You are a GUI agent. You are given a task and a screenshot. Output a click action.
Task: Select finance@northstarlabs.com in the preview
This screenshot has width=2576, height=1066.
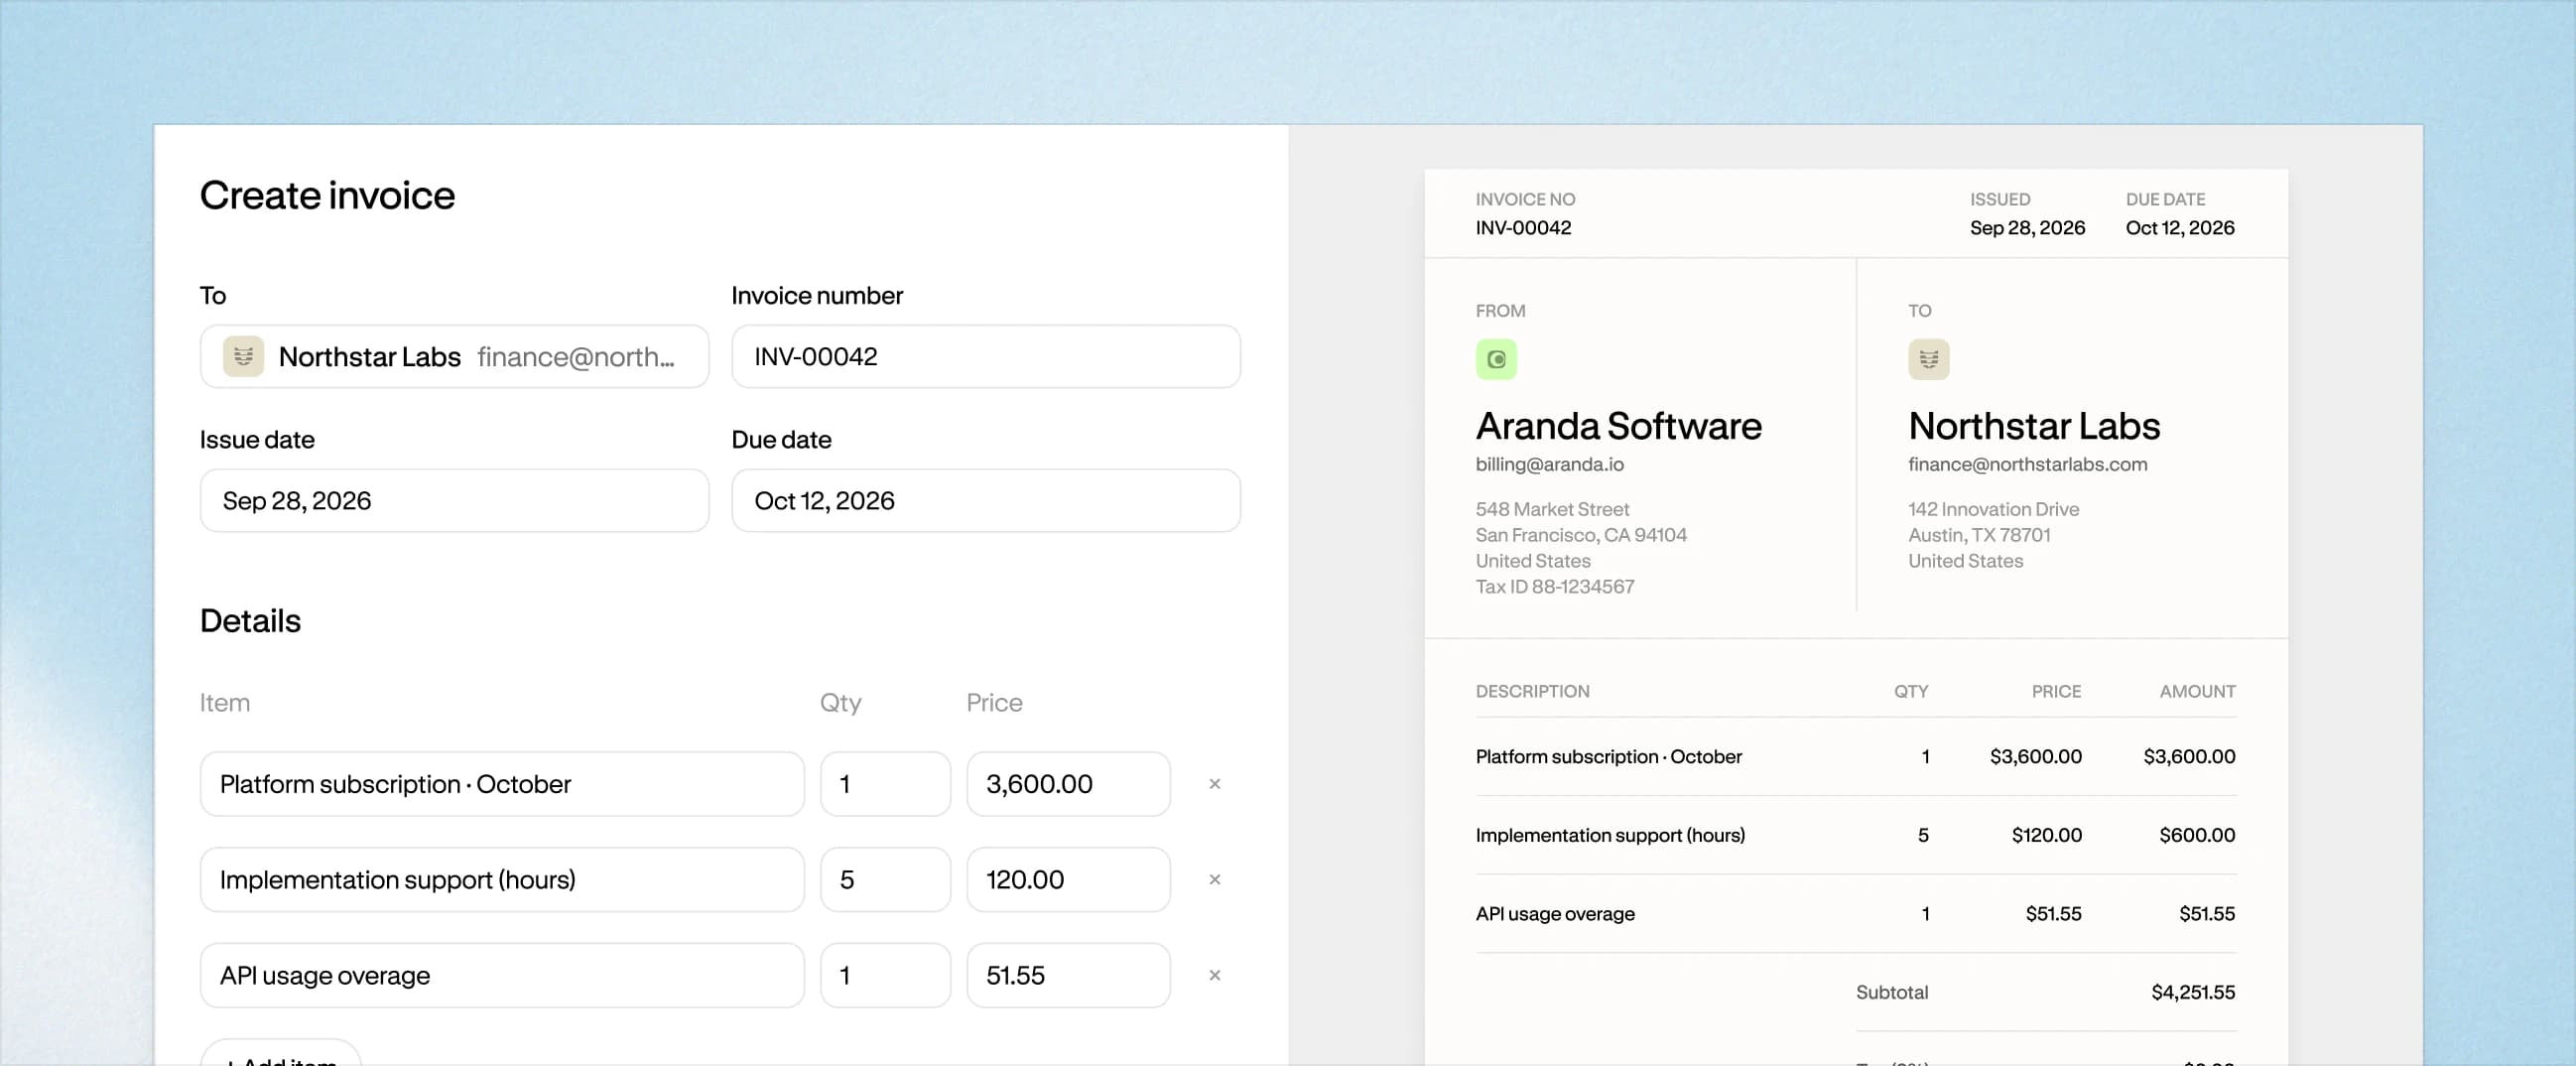(x=2027, y=464)
